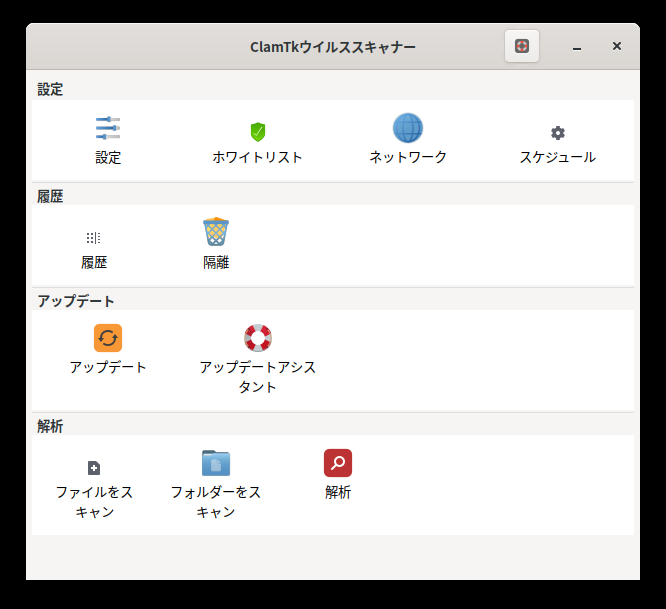Open the アップデートアシスタント lifebuoy icon
666x609 pixels.
[258, 338]
